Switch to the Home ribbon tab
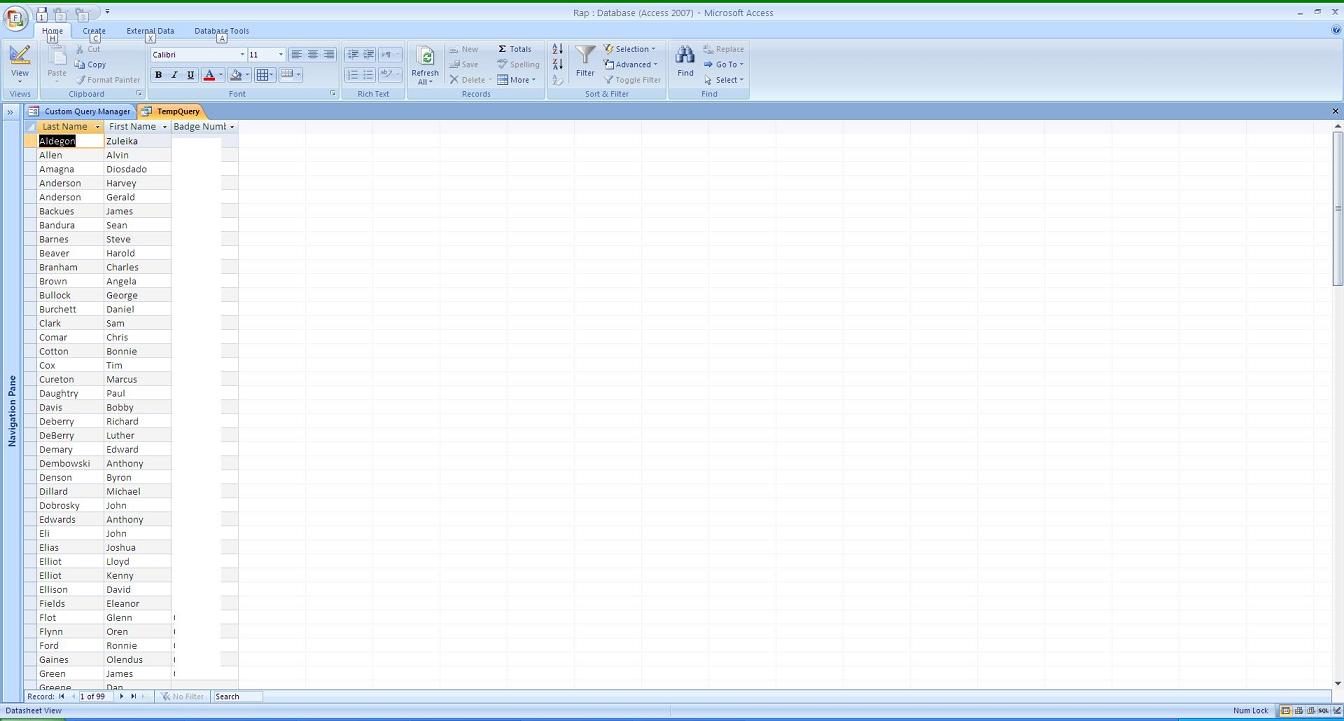Screen dimensions: 1344x721 coord(52,31)
